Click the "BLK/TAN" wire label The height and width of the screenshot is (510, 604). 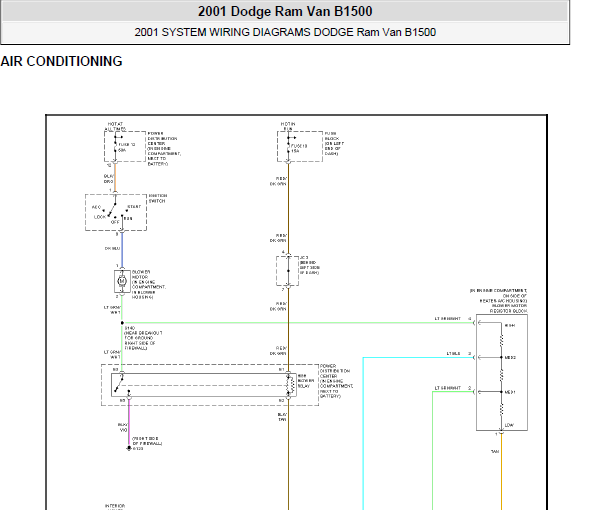pyautogui.click(x=282, y=417)
